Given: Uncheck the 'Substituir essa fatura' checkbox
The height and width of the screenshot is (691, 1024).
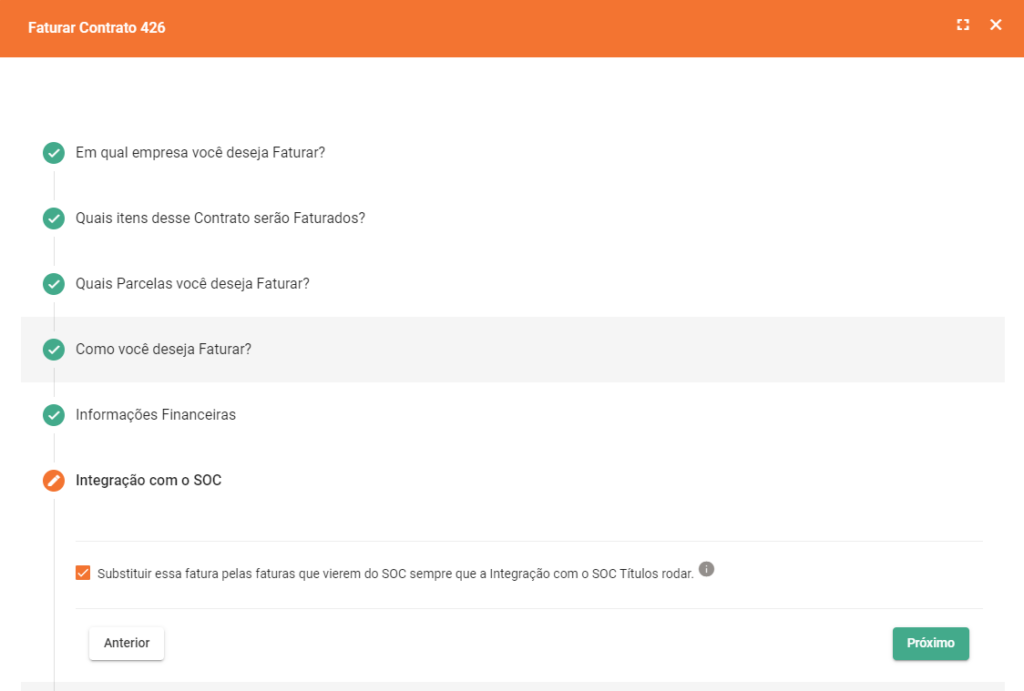Looking at the screenshot, I should (83, 573).
